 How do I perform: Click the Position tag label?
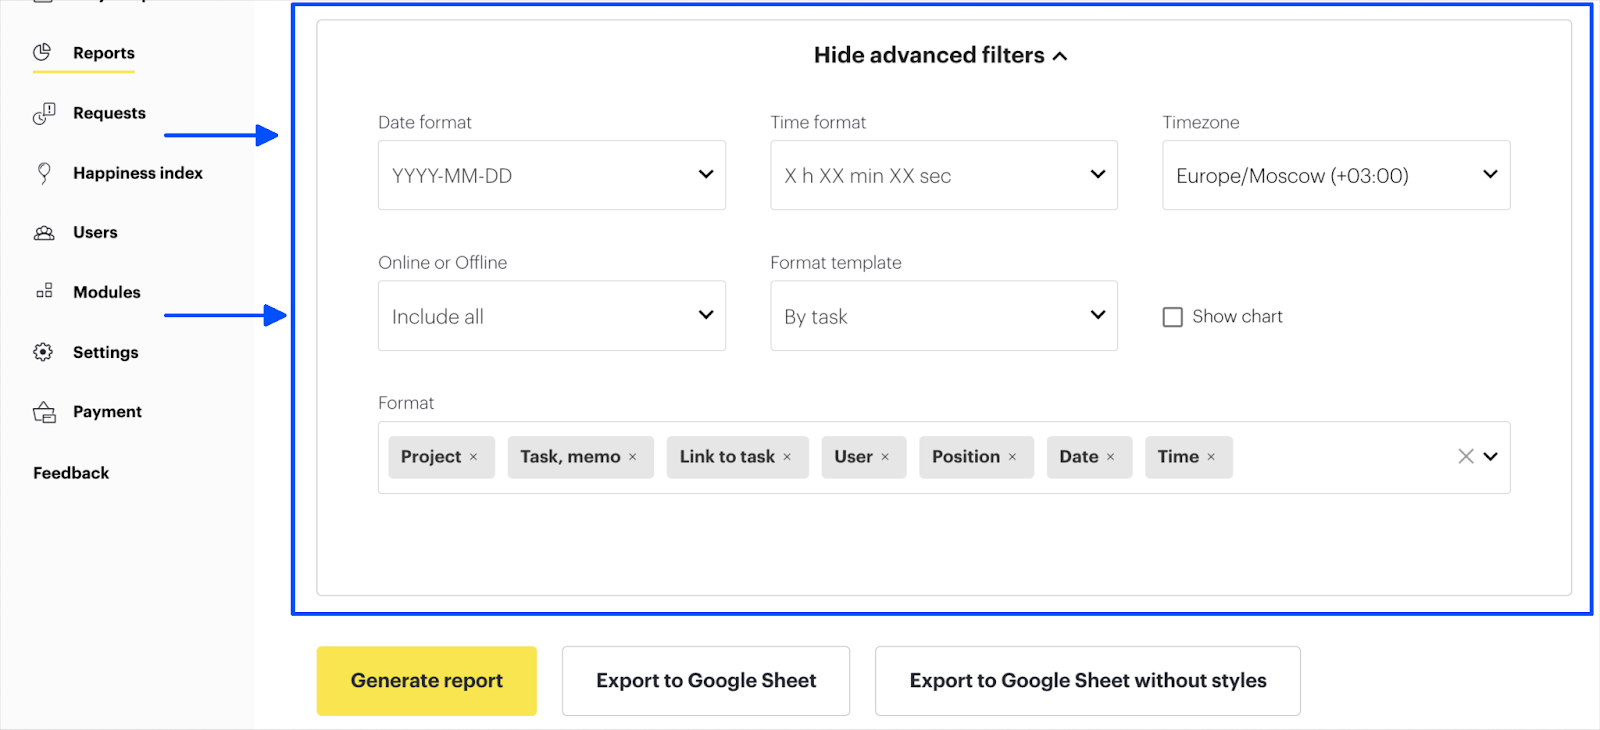click(966, 457)
